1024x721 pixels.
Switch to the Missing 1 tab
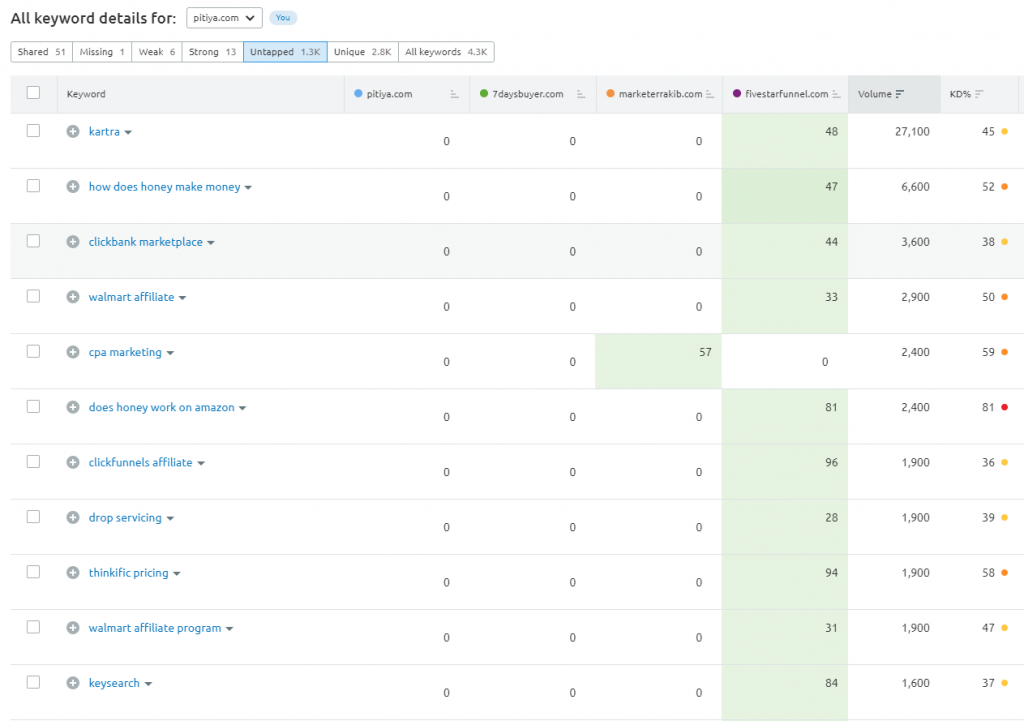click(x=102, y=52)
